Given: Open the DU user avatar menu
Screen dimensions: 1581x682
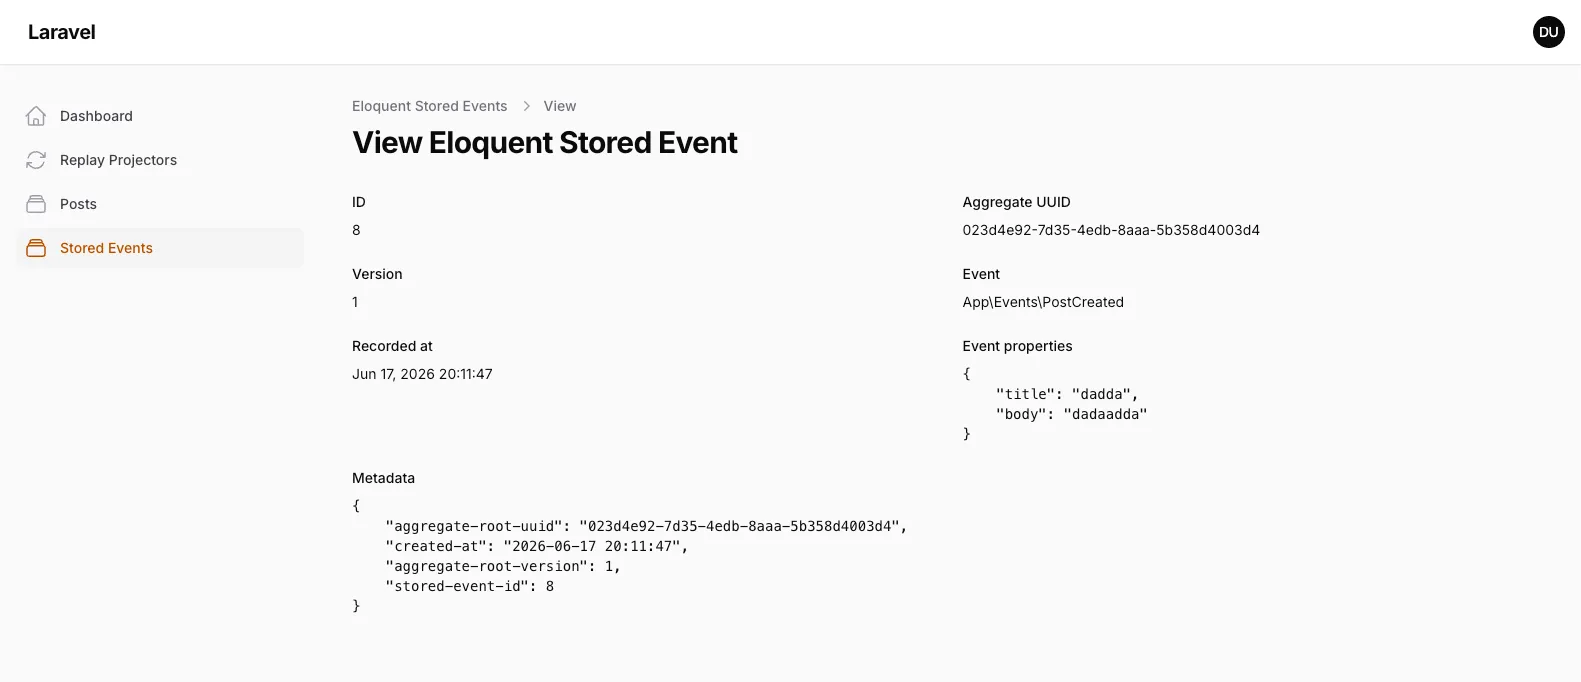Looking at the screenshot, I should pyautogui.click(x=1548, y=32).
